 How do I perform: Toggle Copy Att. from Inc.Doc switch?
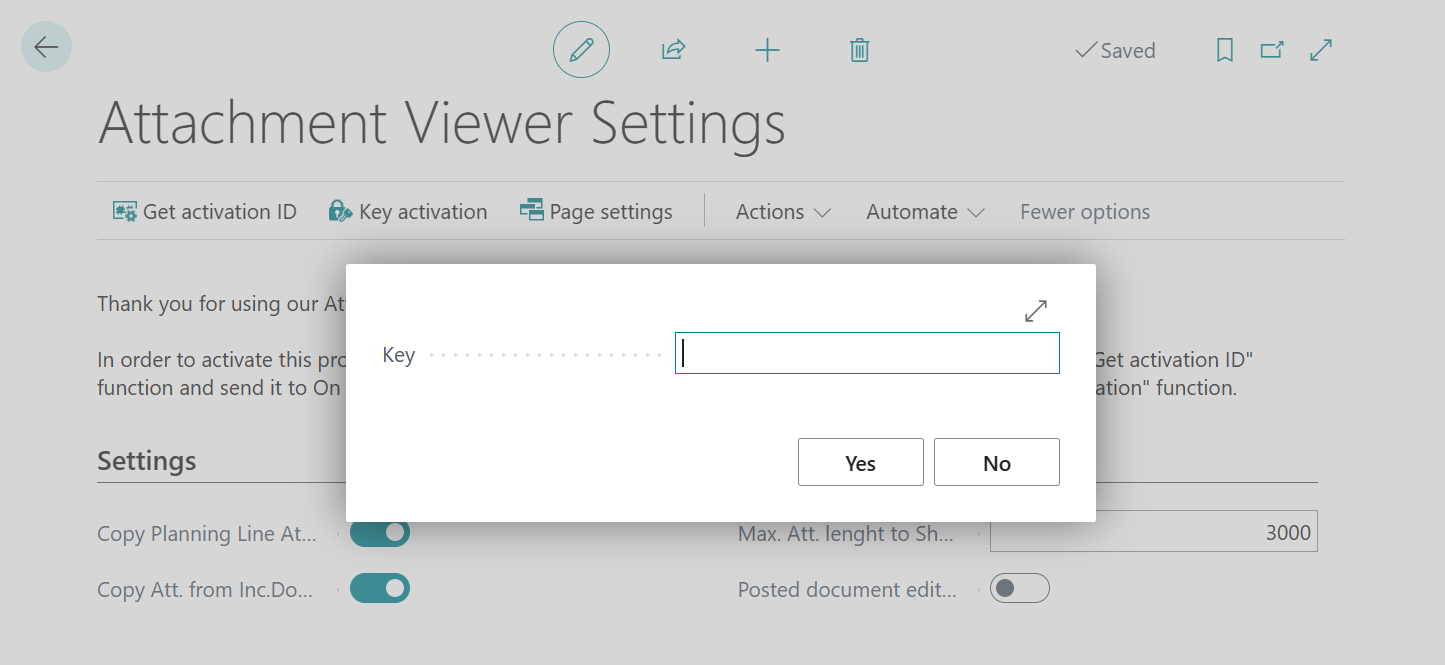380,589
